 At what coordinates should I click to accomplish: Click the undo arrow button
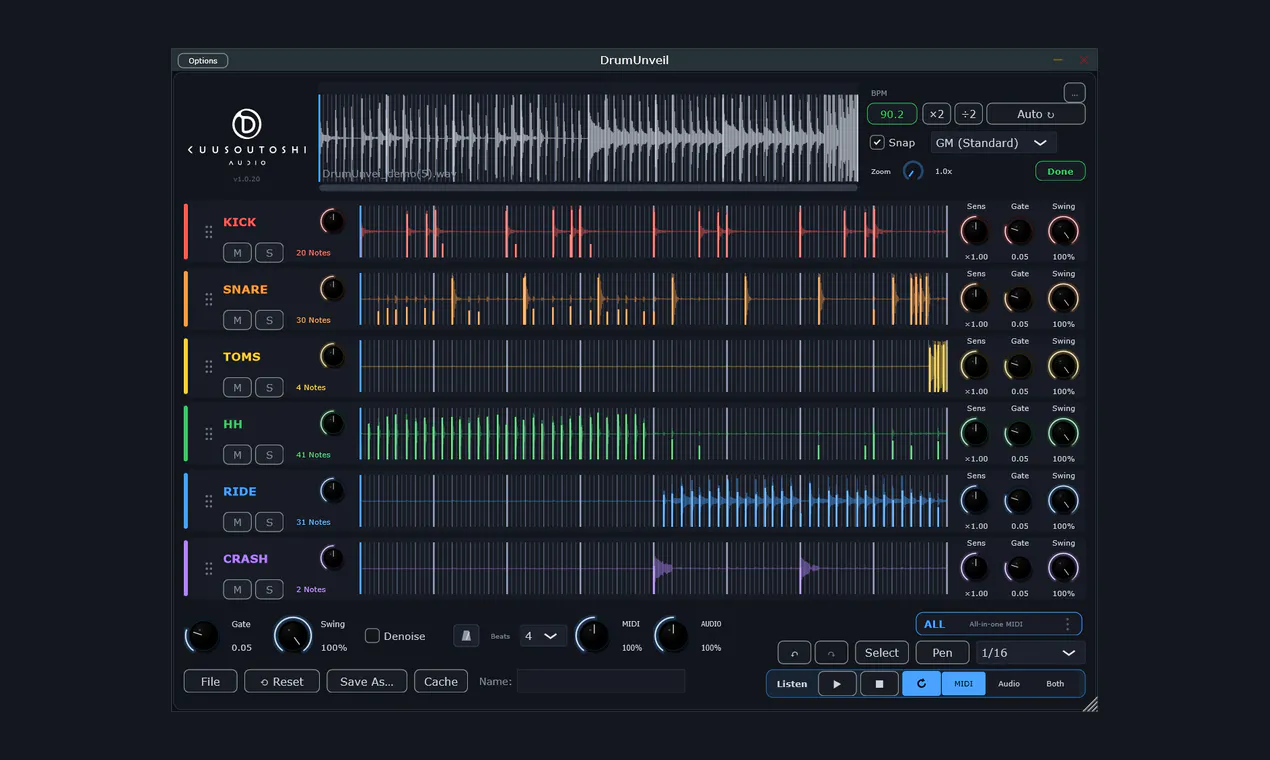point(794,653)
